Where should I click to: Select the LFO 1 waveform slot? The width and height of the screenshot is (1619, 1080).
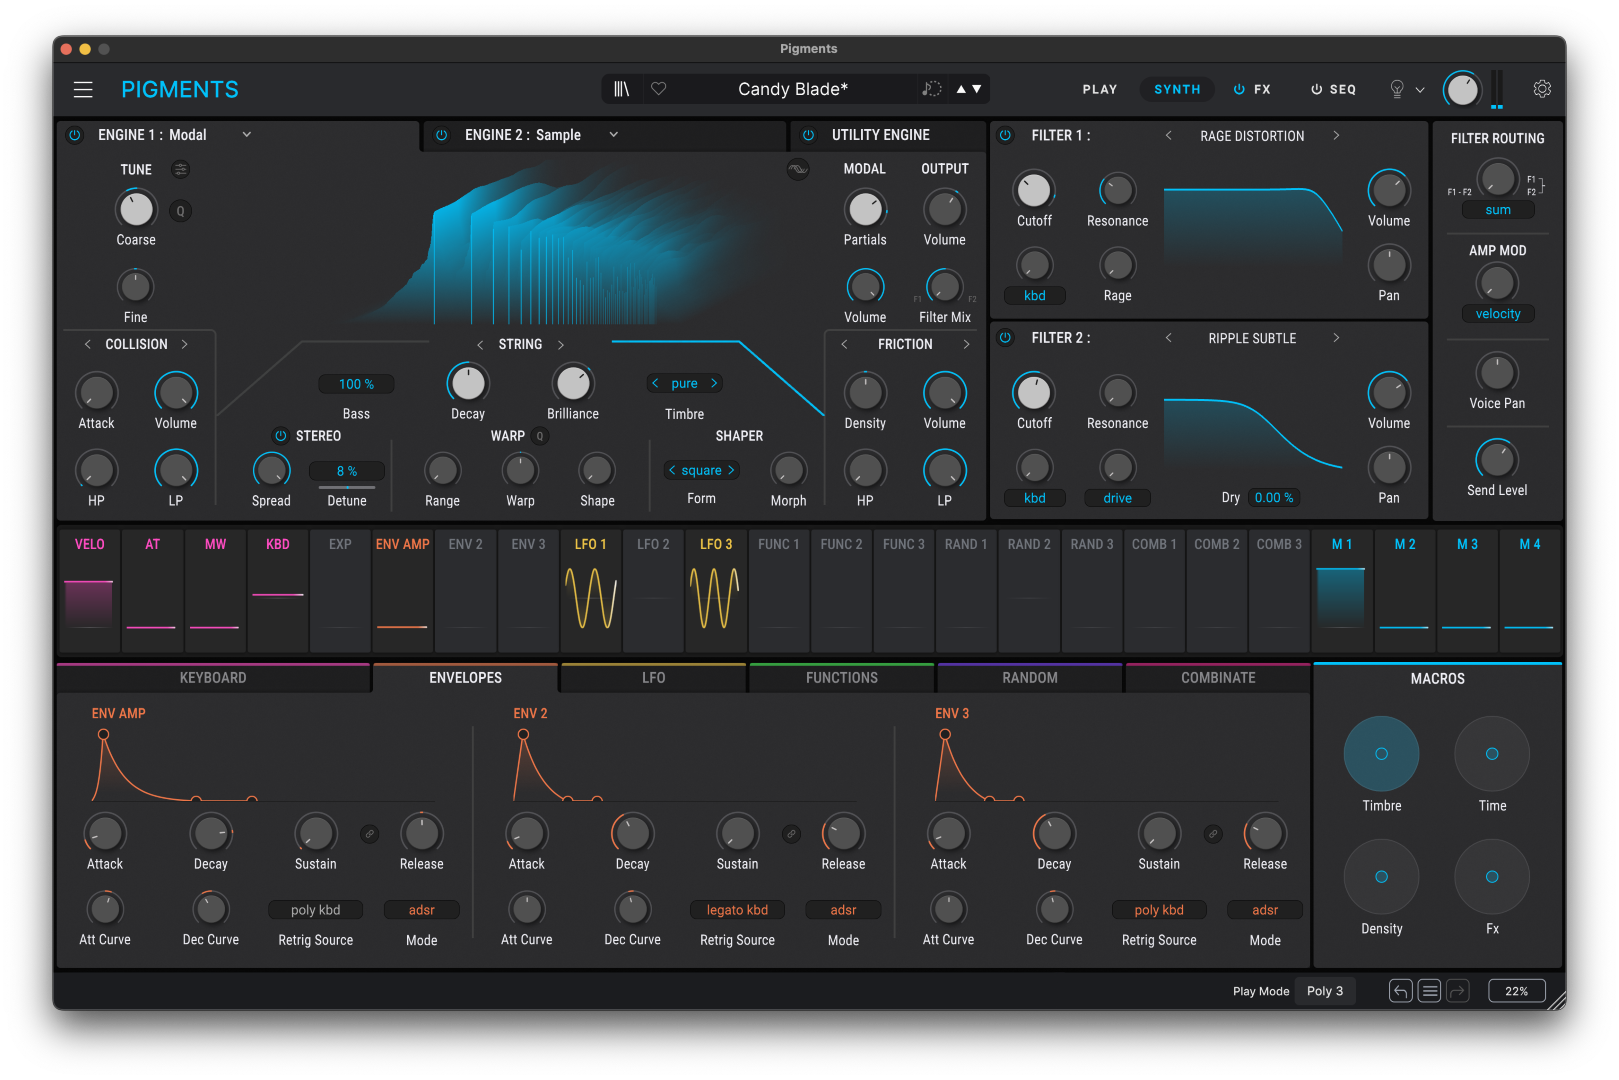[x=590, y=590]
